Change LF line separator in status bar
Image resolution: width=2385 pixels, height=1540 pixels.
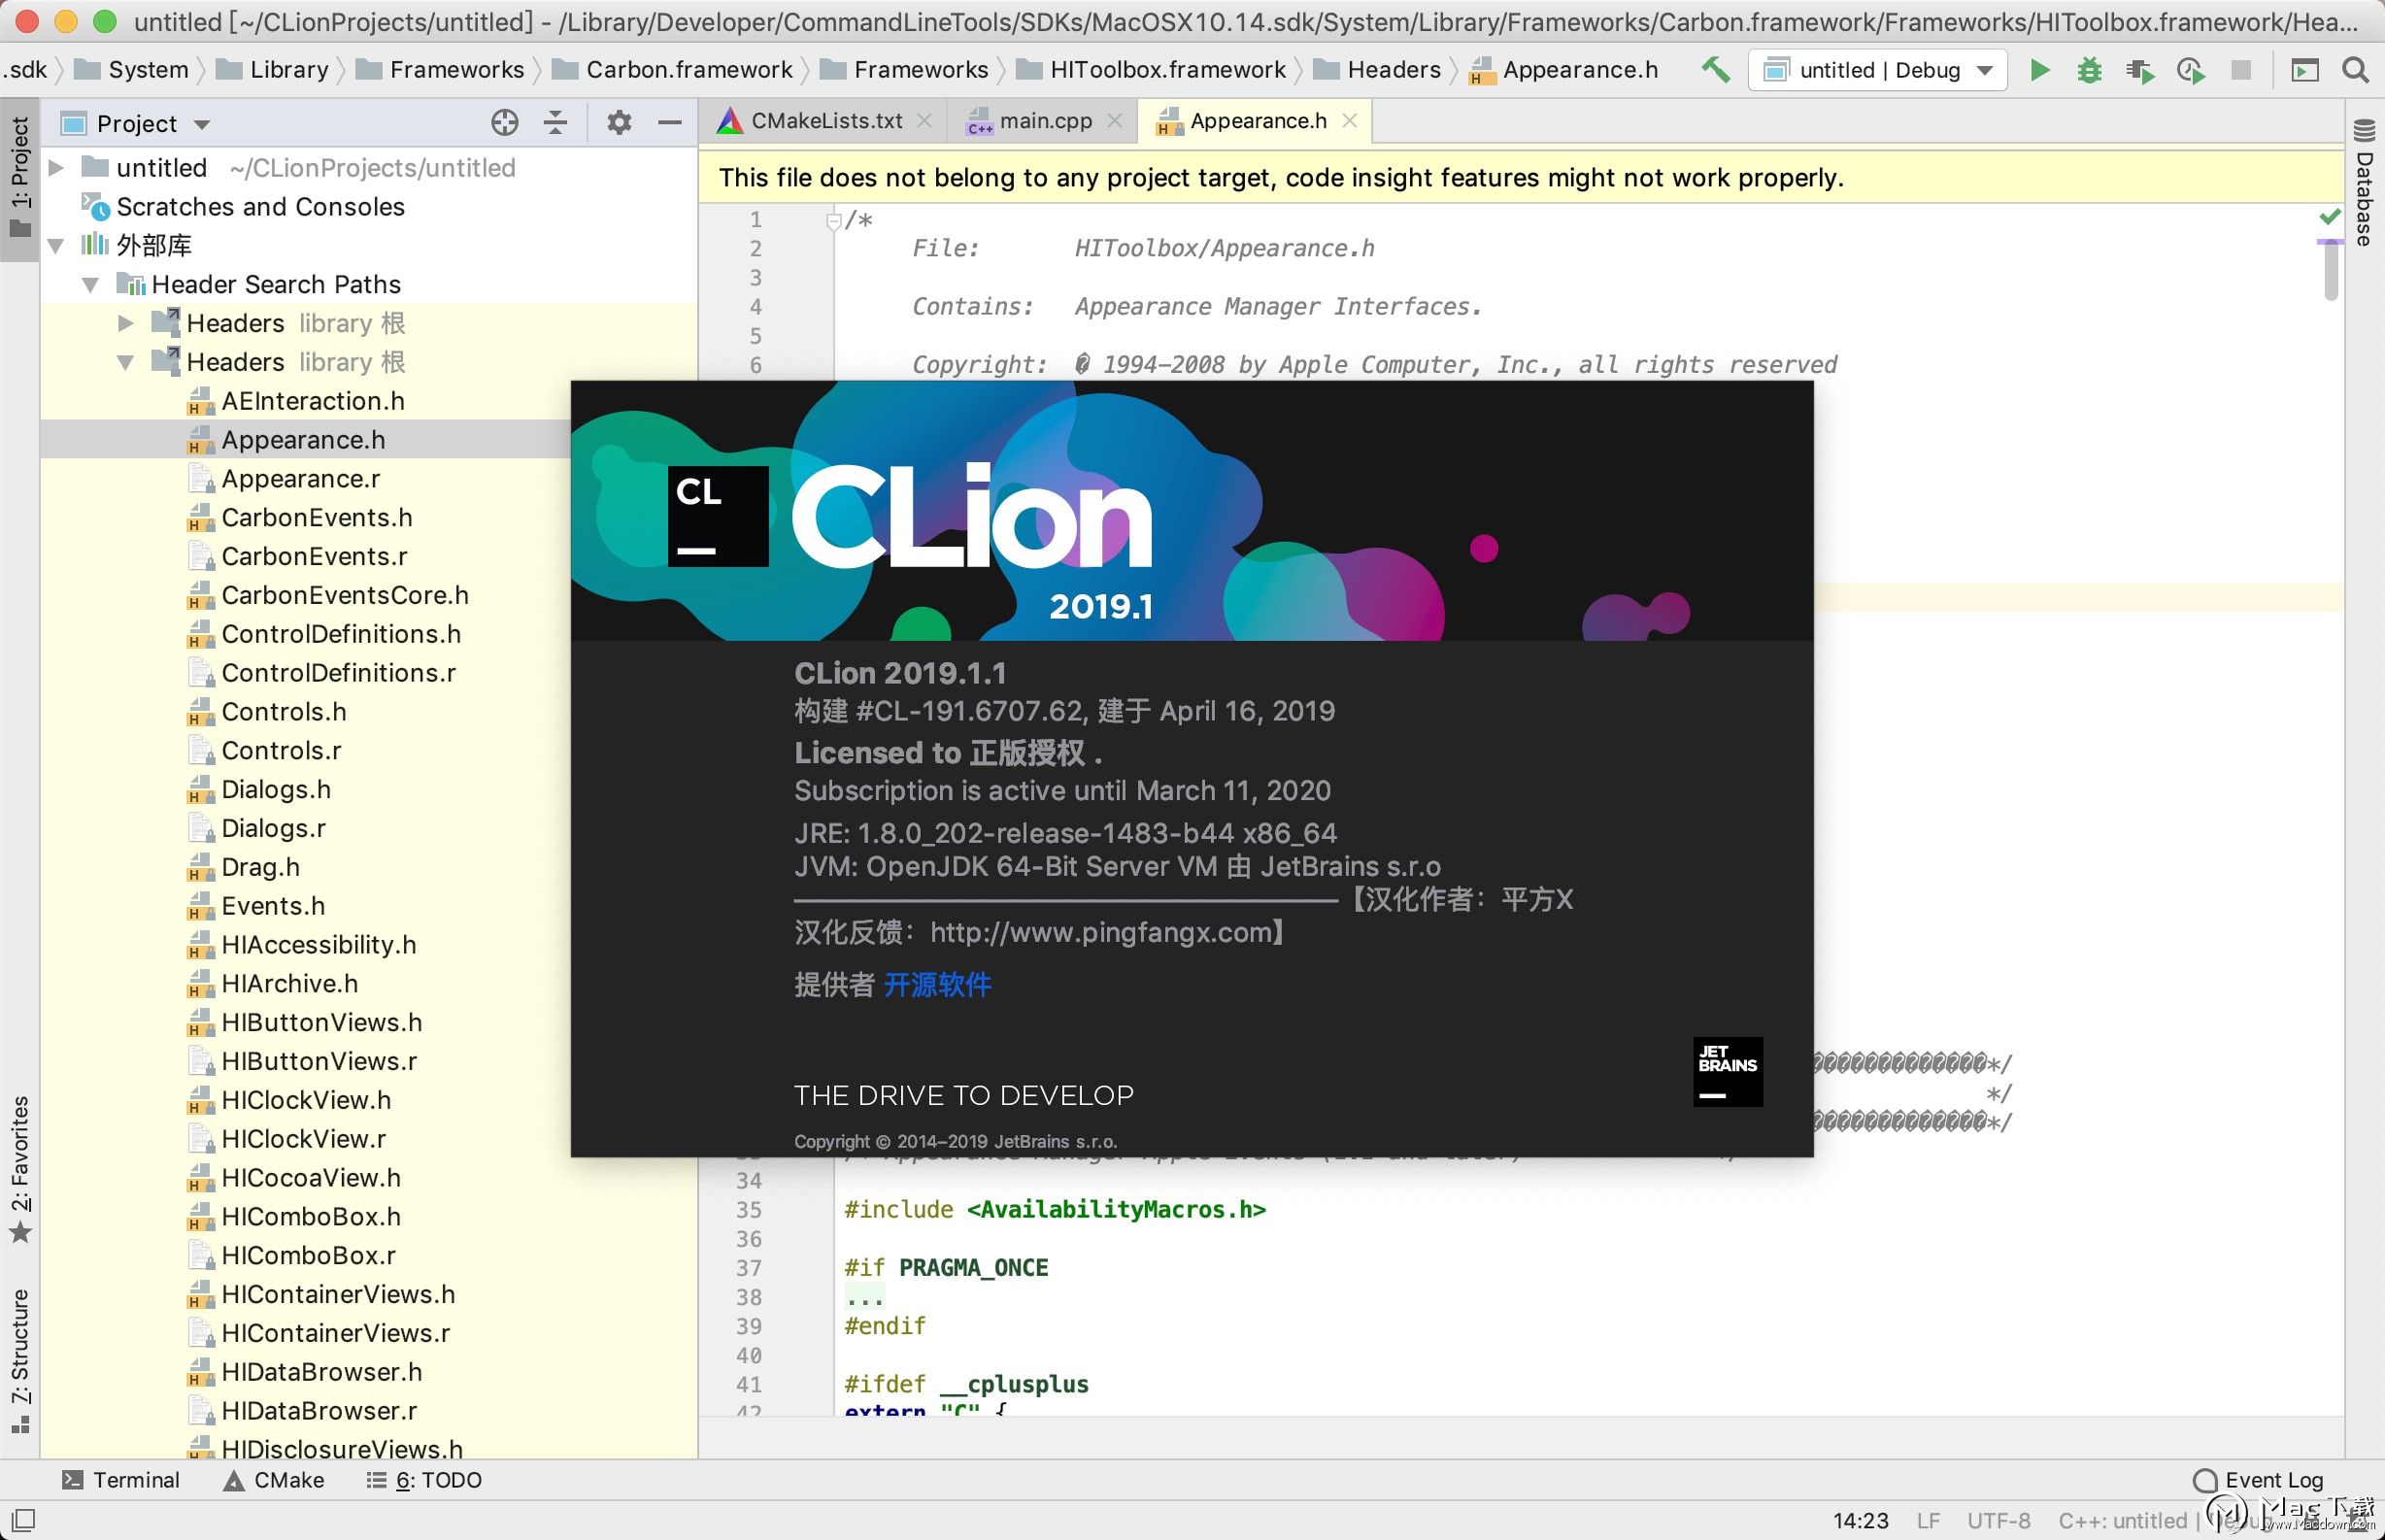click(x=1929, y=1521)
